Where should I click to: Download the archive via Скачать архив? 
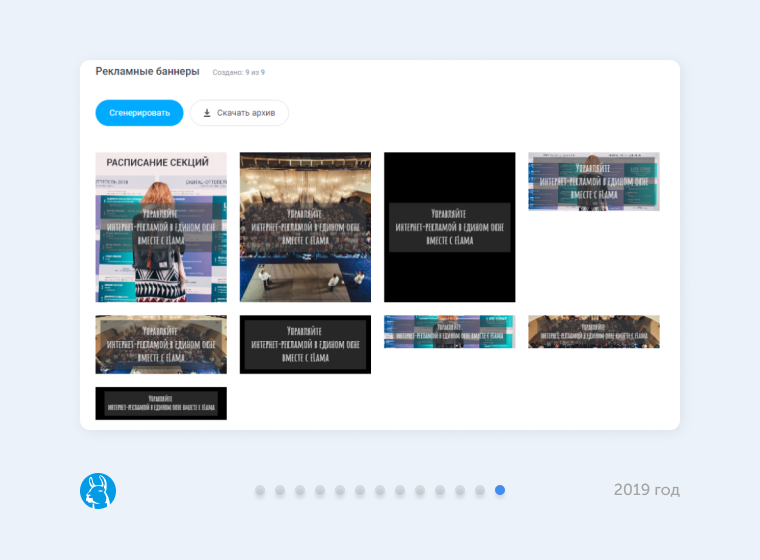coord(239,113)
